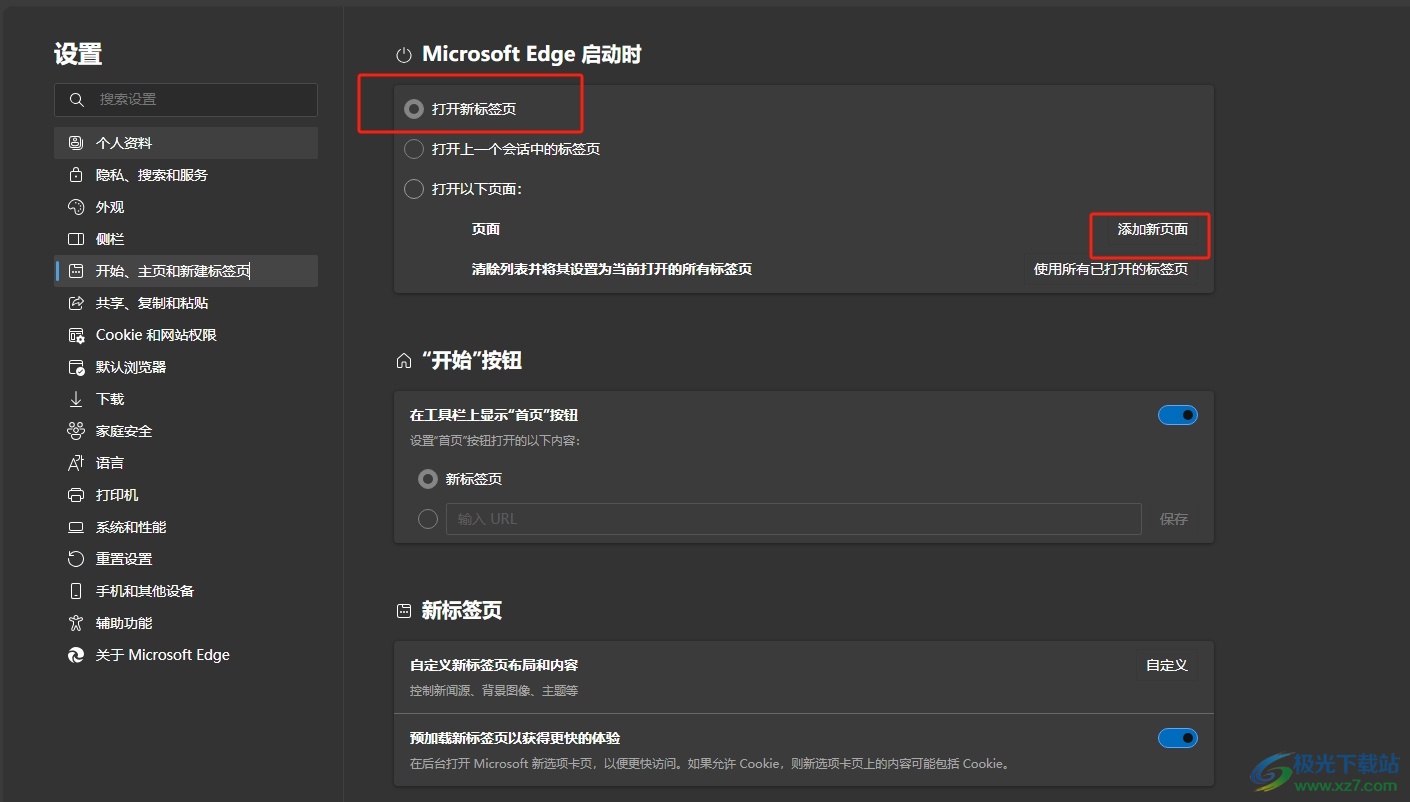This screenshot has width=1410, height=802.
Task: Click the 打印机 printer icon
Action: coord(76,495)
